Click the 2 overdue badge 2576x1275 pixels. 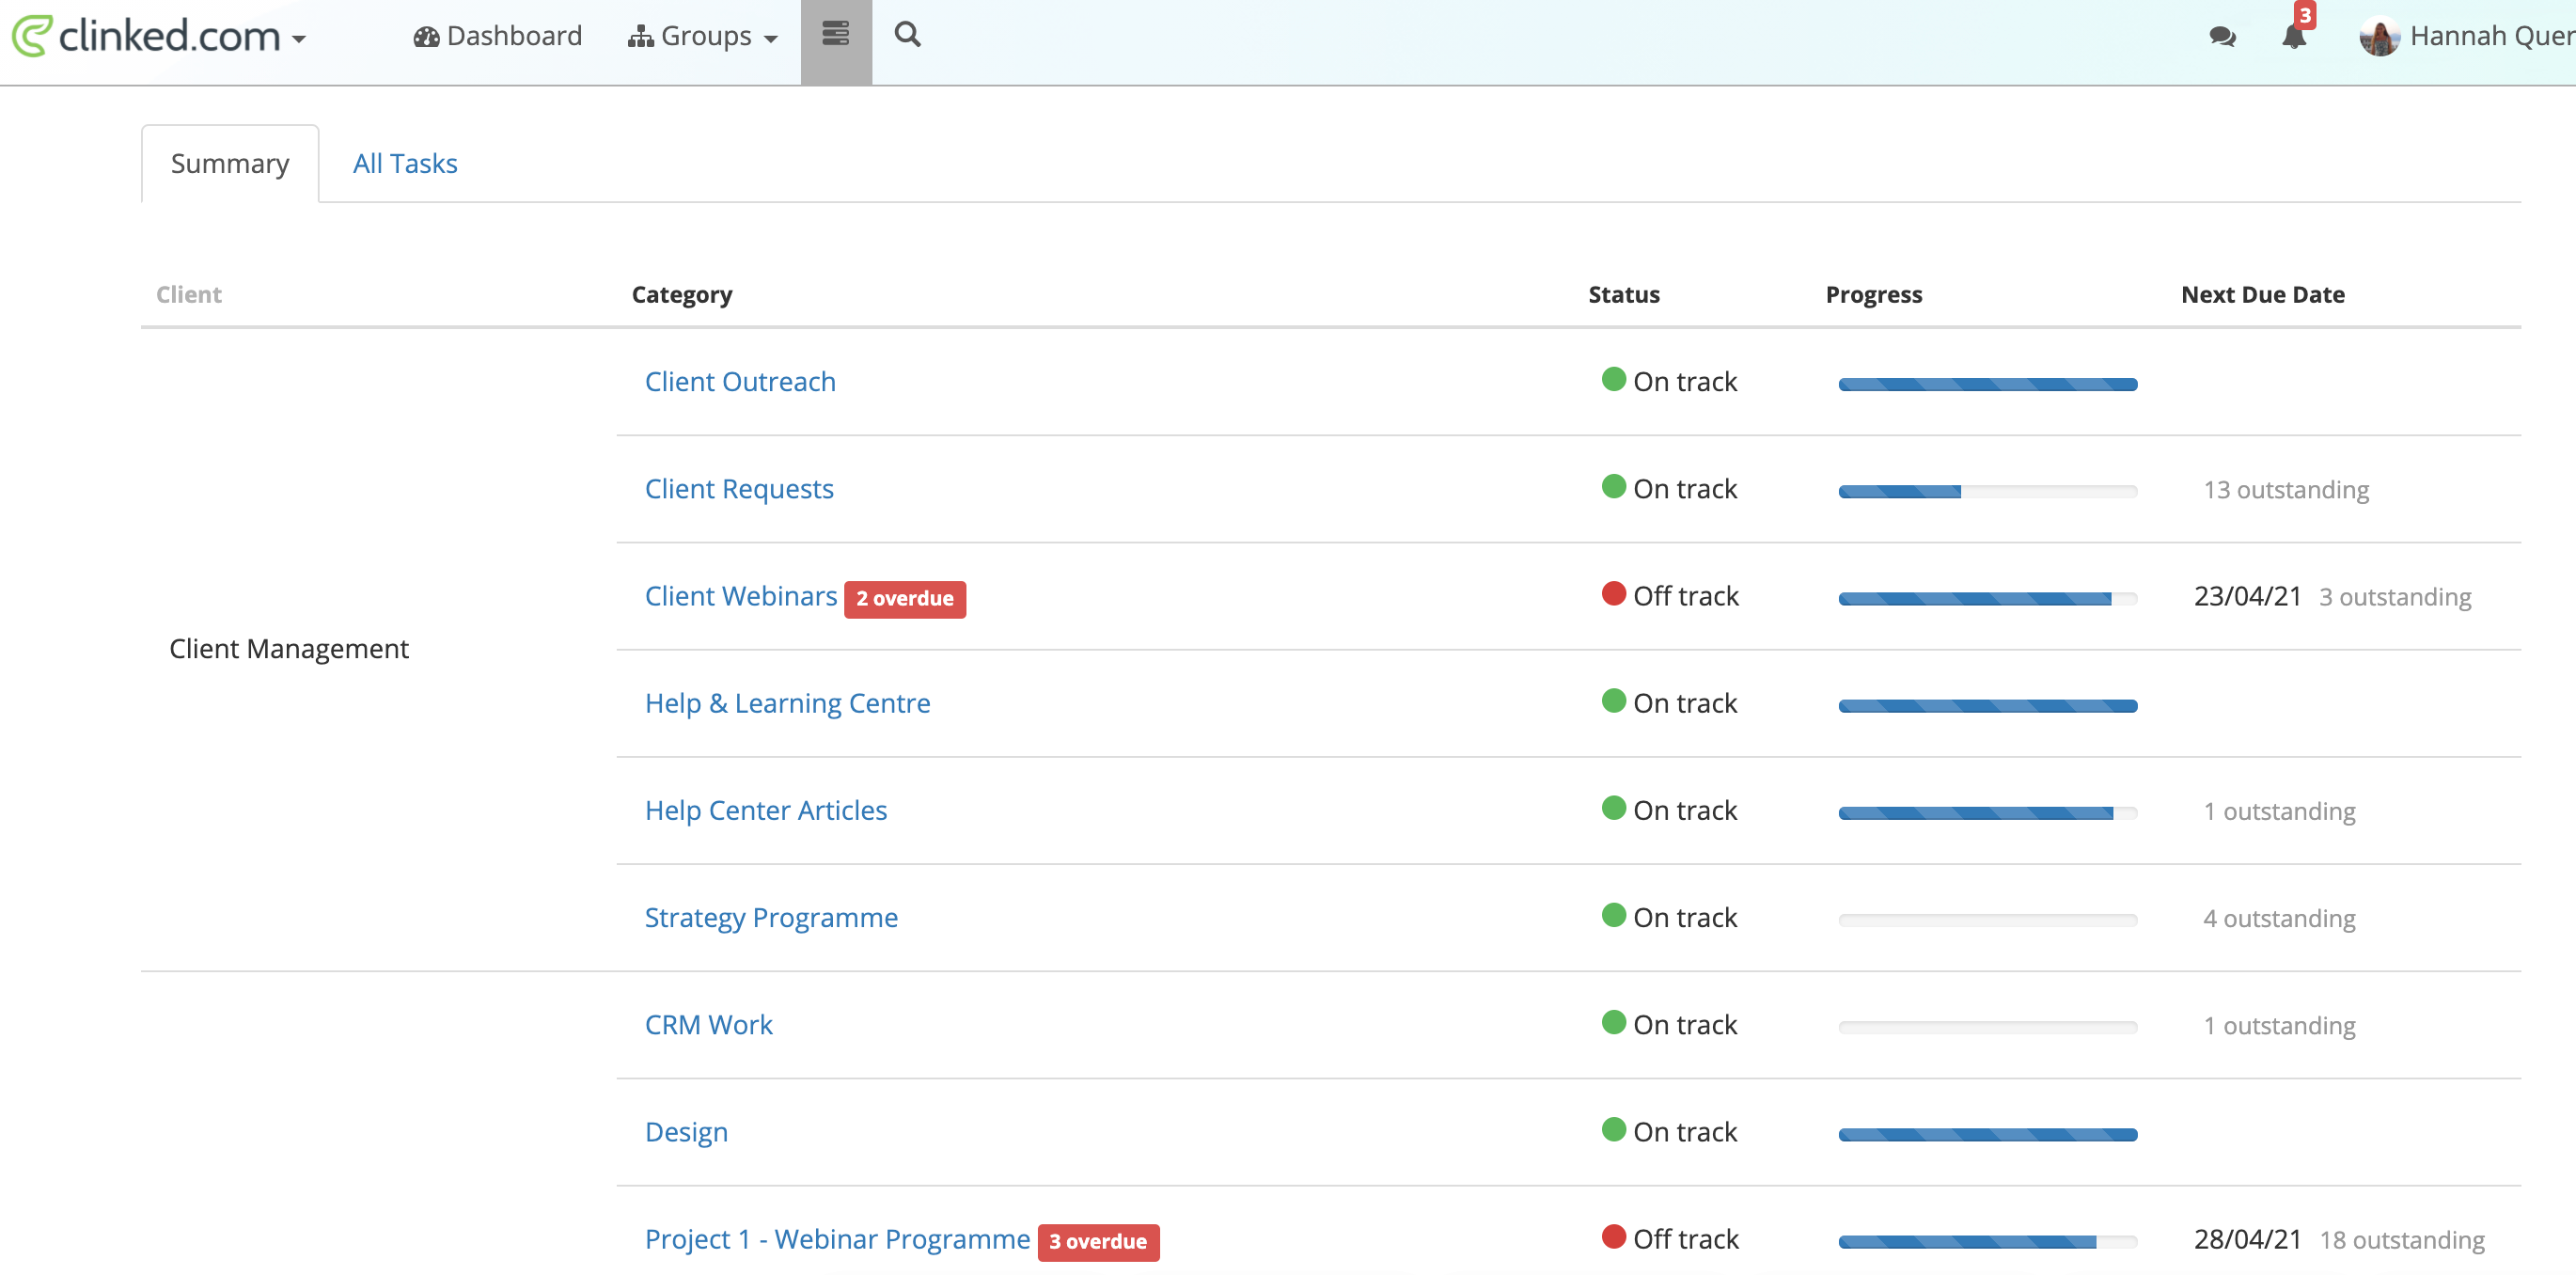click(x=904, y=598)
